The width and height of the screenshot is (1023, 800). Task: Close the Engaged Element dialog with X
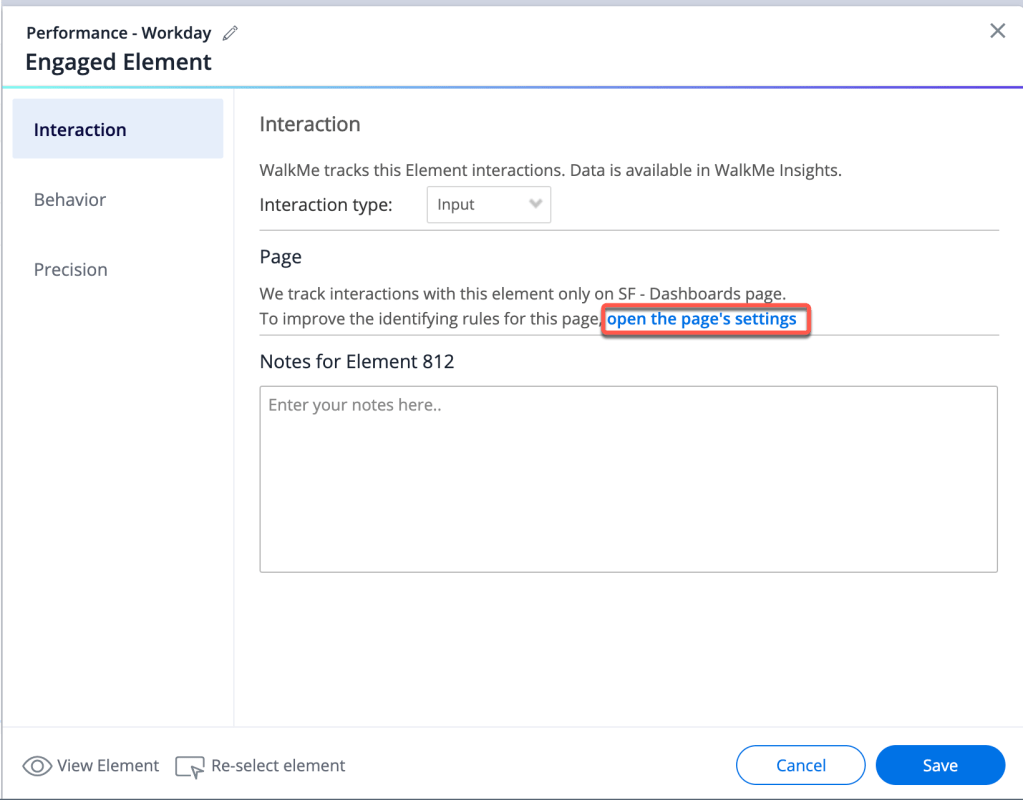(997, 31)
